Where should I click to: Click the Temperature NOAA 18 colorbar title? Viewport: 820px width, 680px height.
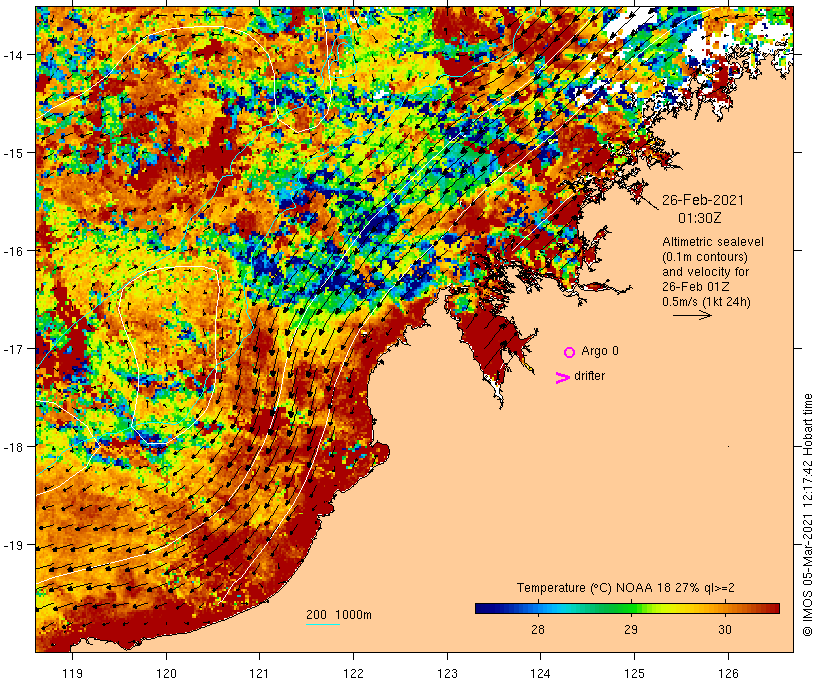click(x=625, y=588)
